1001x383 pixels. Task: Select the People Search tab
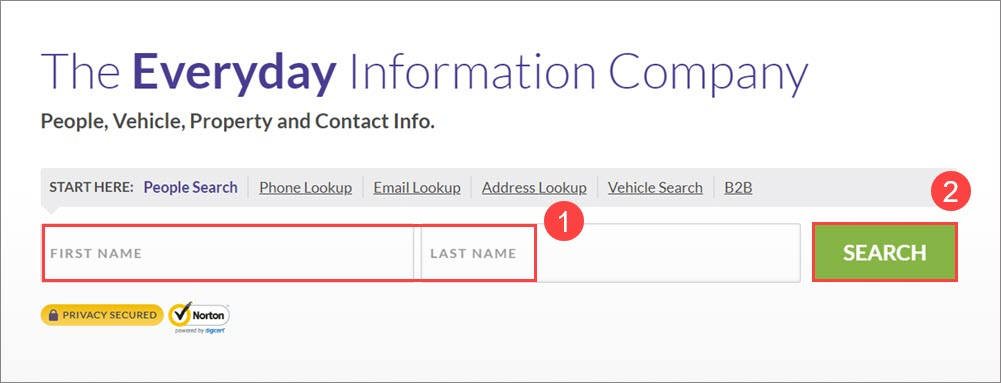pos(190,188)
